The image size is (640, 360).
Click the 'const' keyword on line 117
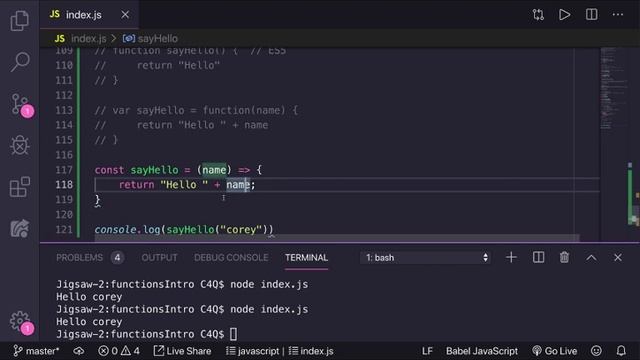(109, 170)
